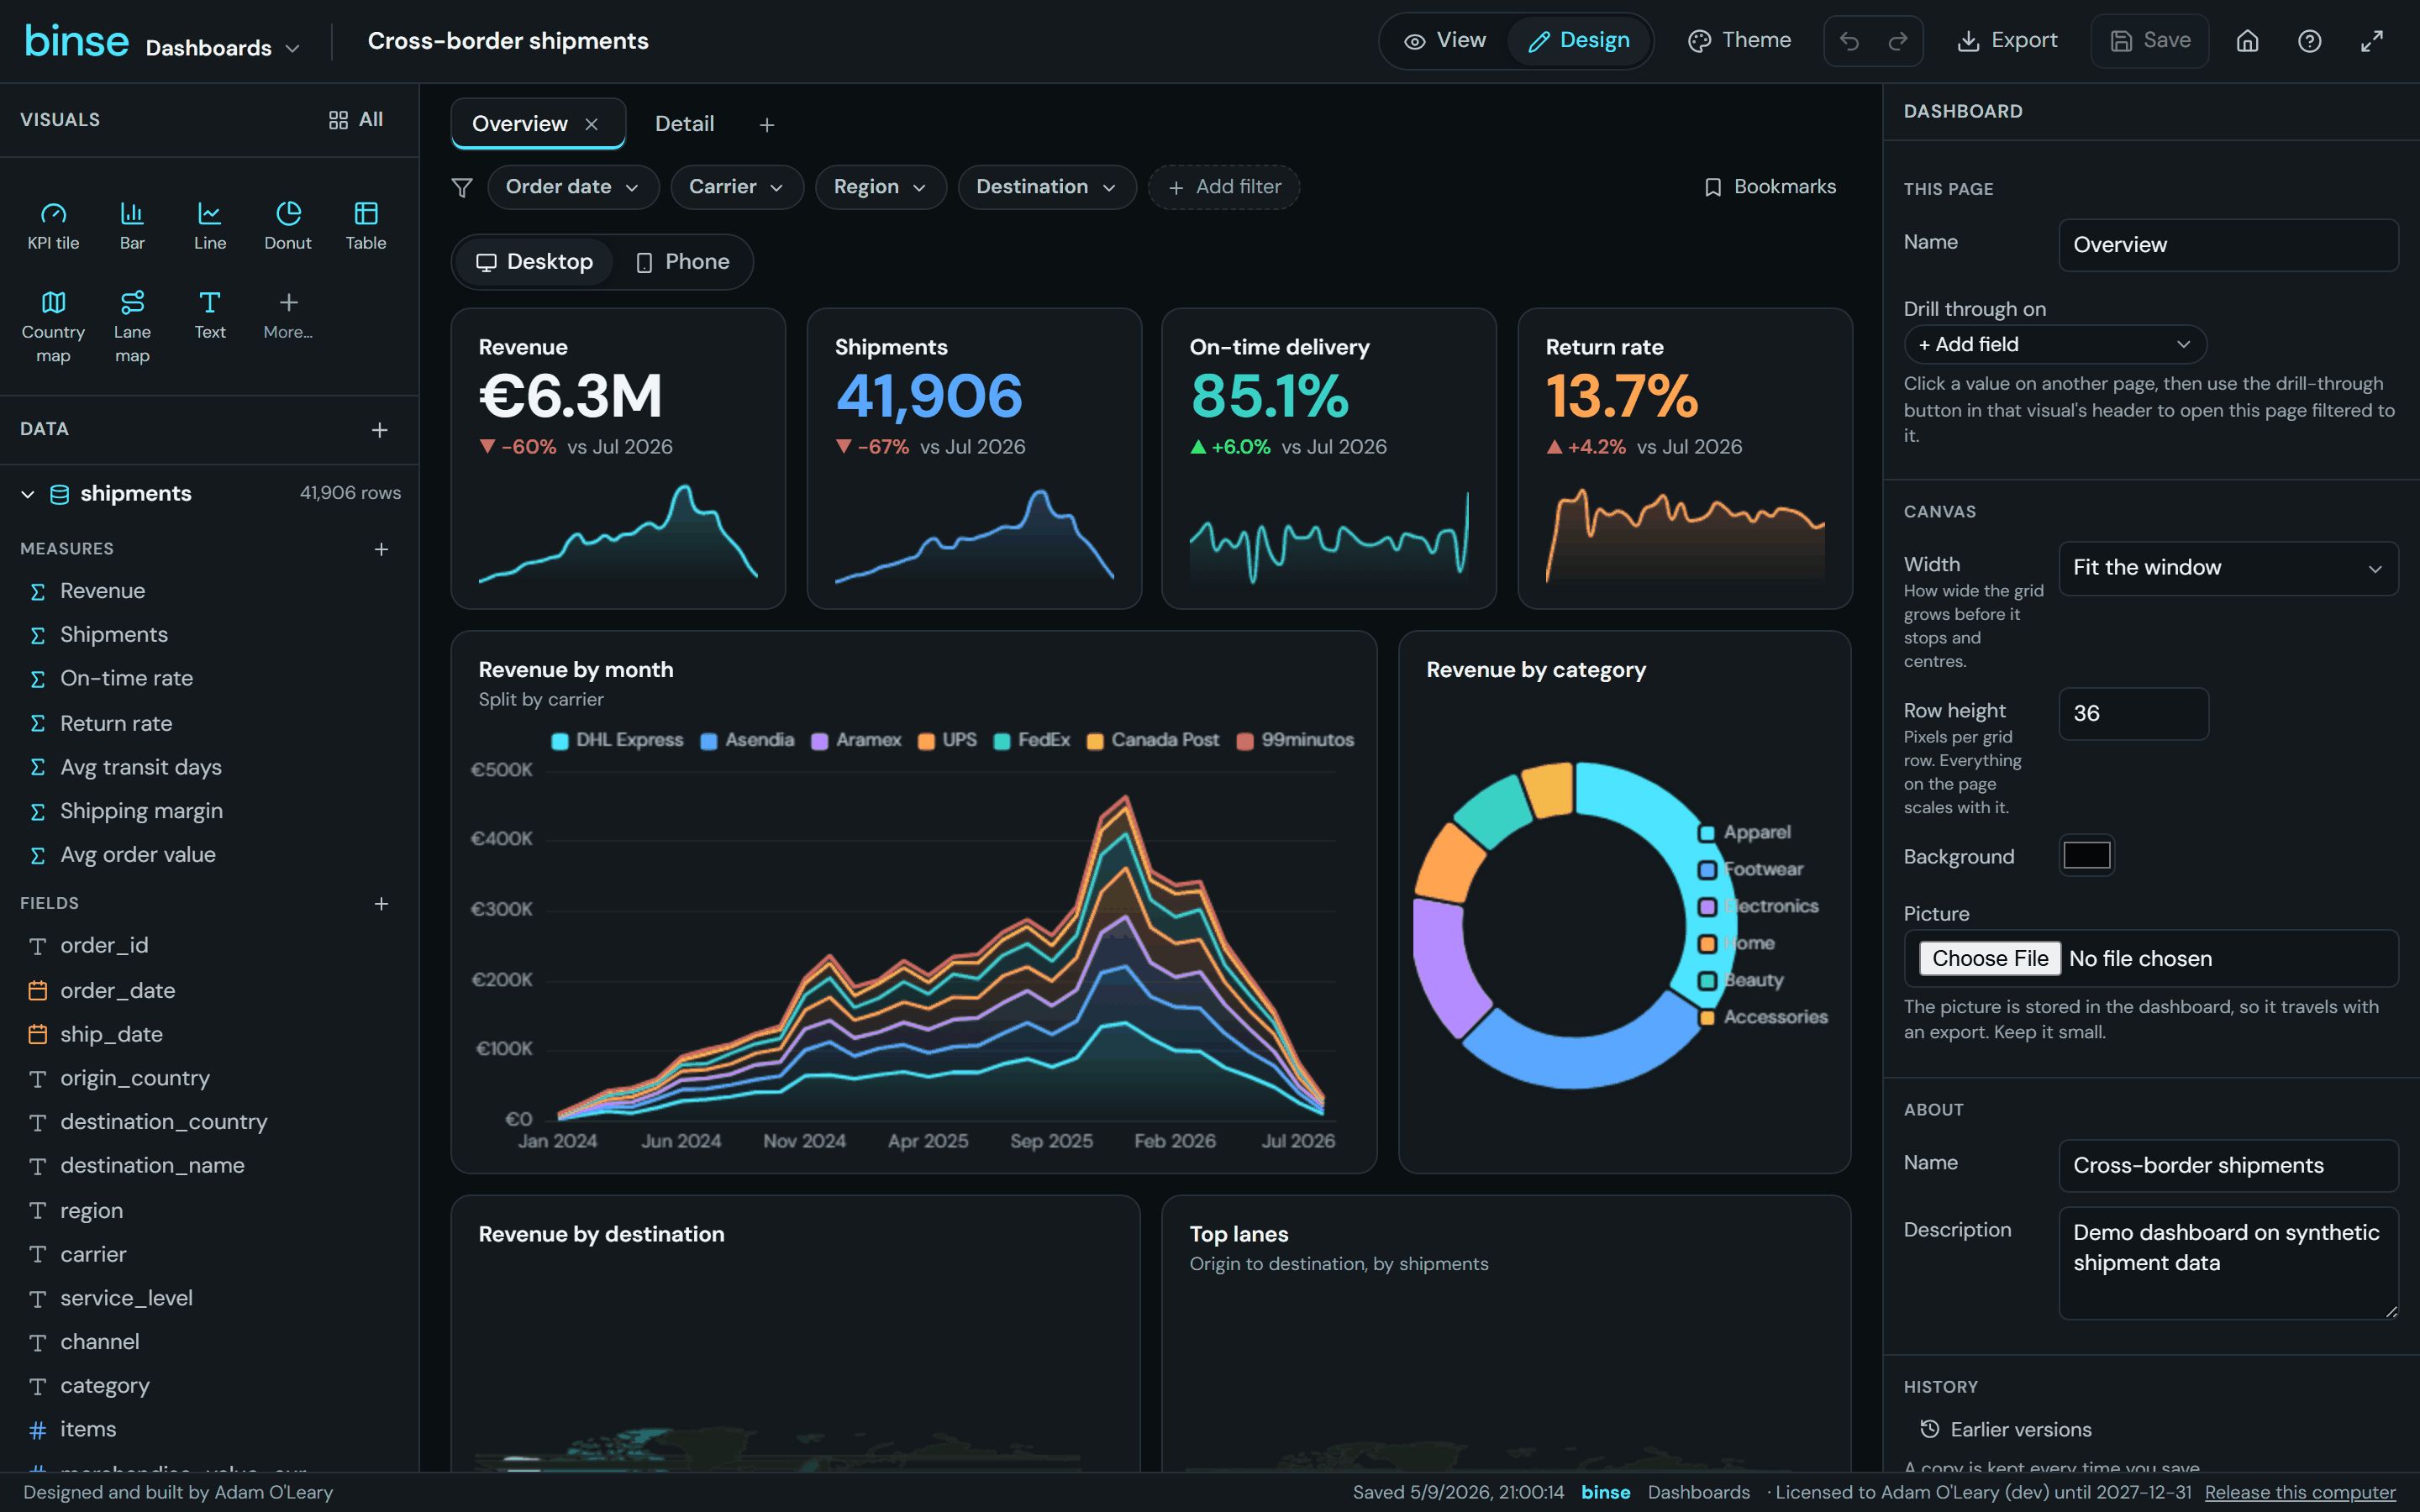The height and width of the screenshot is (1512, 2420).
Task: Open the home icon in top bar
Action: coord(2247,41)
